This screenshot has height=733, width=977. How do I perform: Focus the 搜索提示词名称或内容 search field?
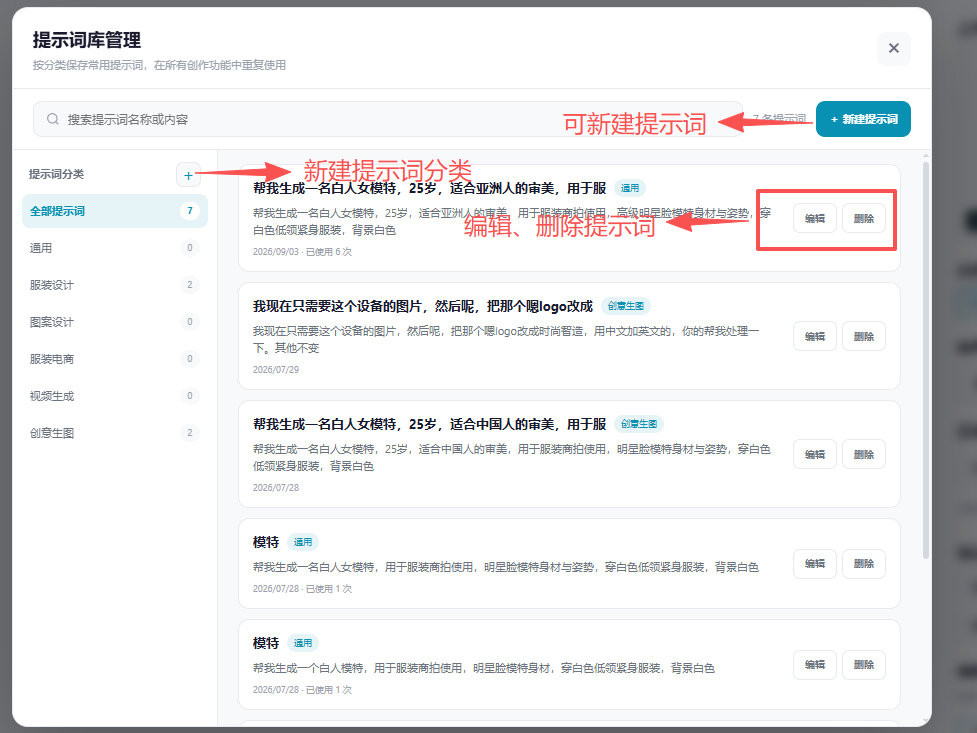388,119
